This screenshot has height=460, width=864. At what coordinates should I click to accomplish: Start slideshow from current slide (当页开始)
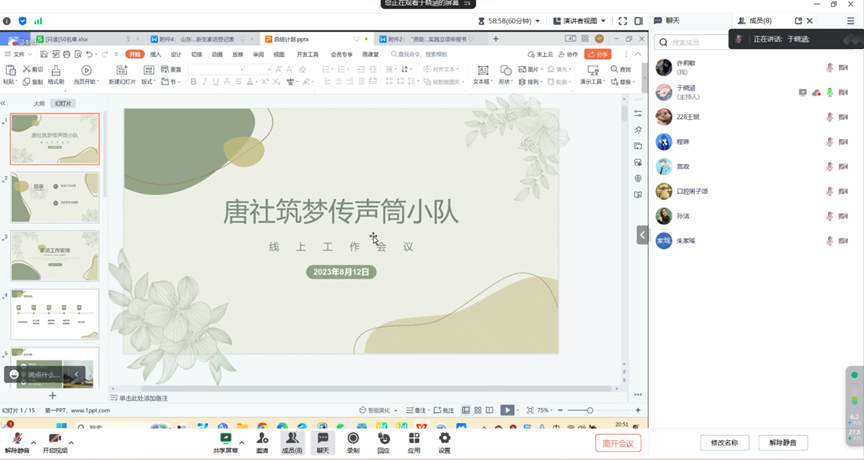[86, 74]
